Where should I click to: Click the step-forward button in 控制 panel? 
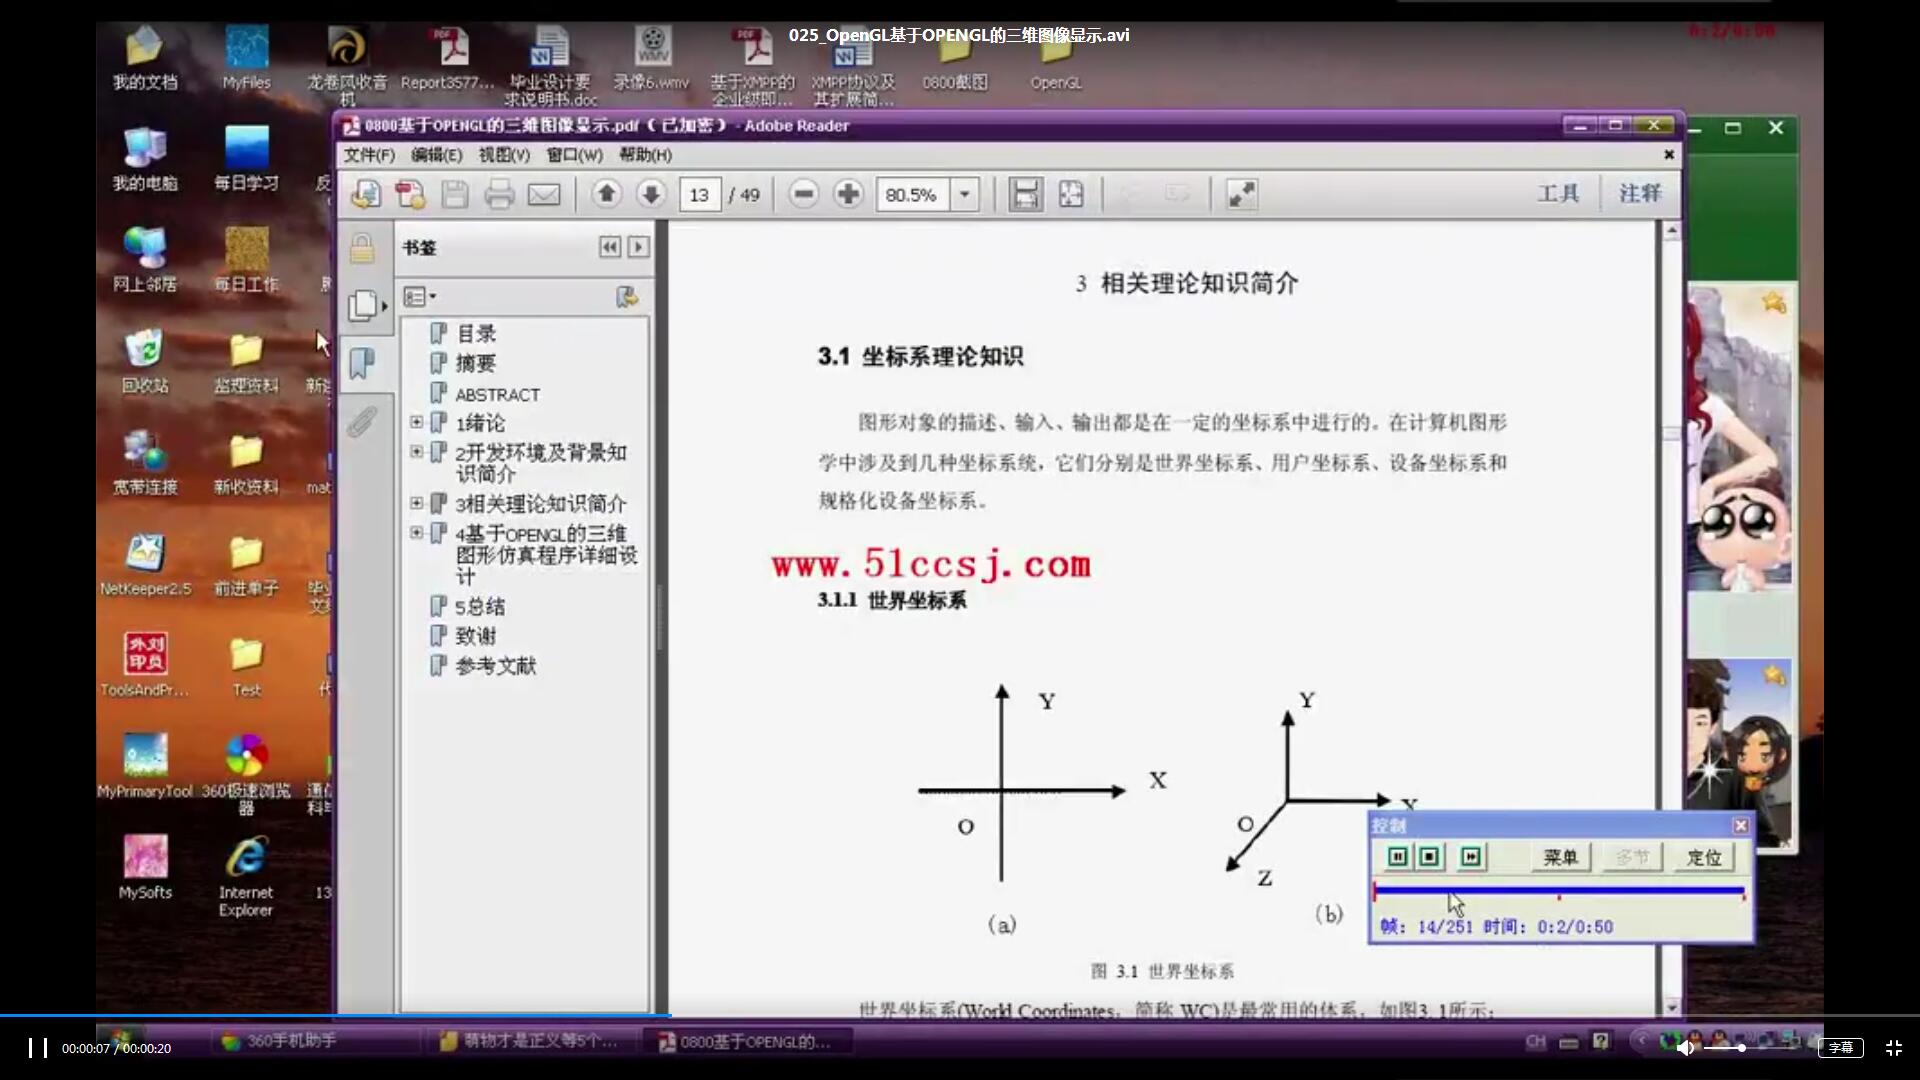click(1471, 857)
